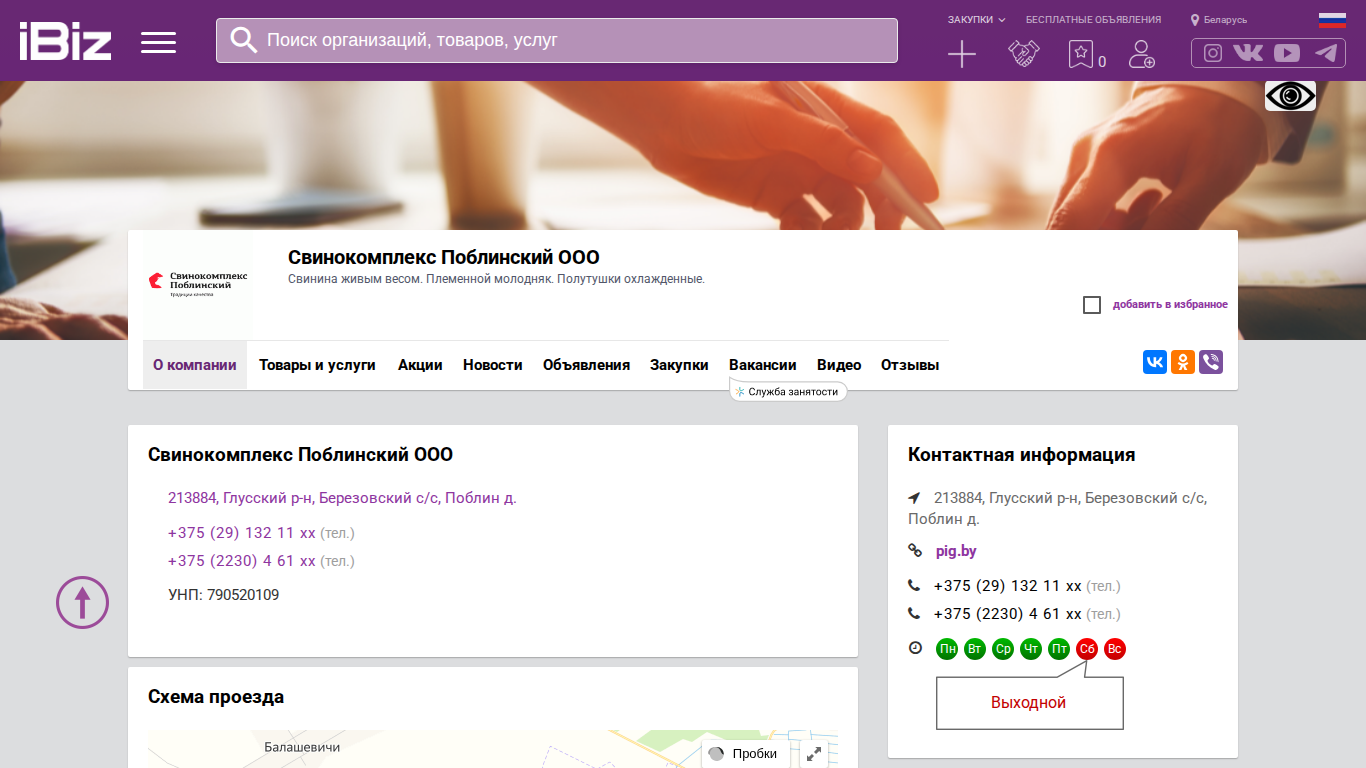The height and width of the screenshot is (768, 1366).
Task: Share company via Odnoklassniki button
Action: (1183, 362)
